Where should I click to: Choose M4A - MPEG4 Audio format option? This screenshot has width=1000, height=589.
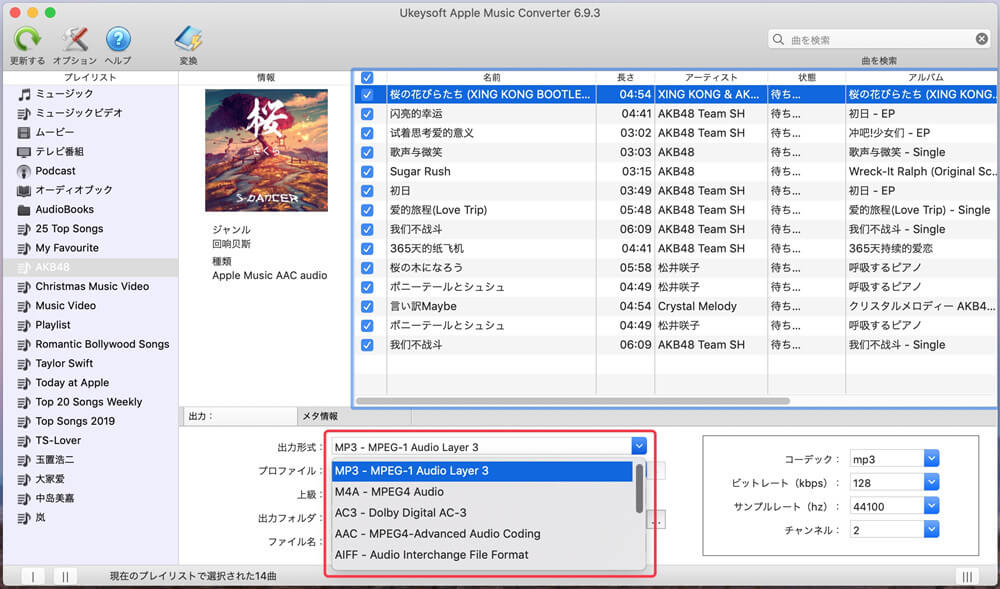pos(482,491)
